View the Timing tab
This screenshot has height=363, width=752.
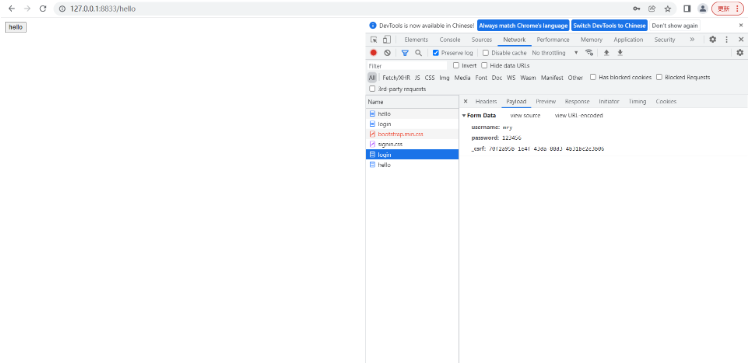pos(637,101)
